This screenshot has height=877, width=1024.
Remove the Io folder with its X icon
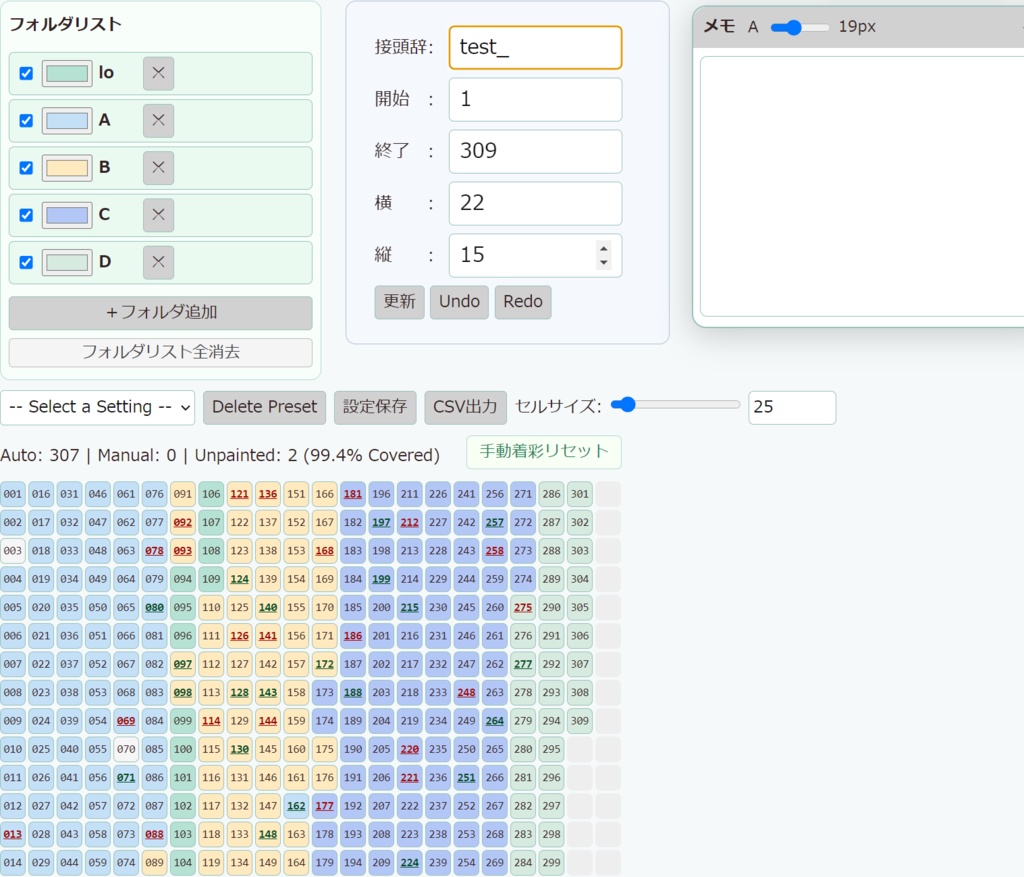point(158,73)
